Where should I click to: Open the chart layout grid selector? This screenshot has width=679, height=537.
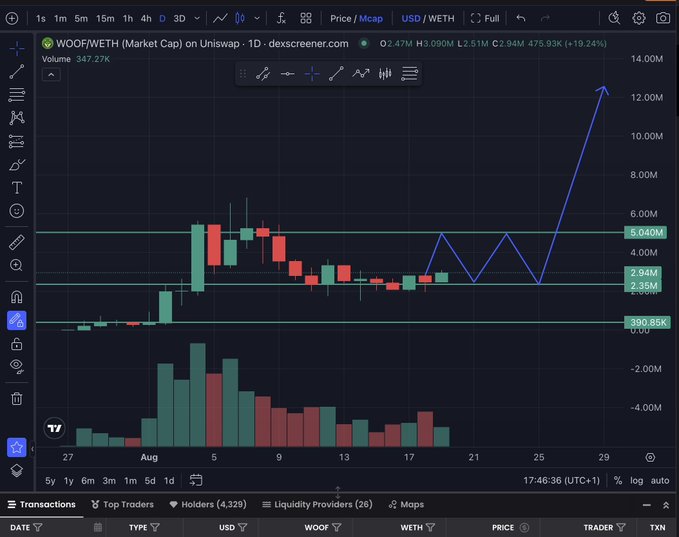click(x=306, y=19)
